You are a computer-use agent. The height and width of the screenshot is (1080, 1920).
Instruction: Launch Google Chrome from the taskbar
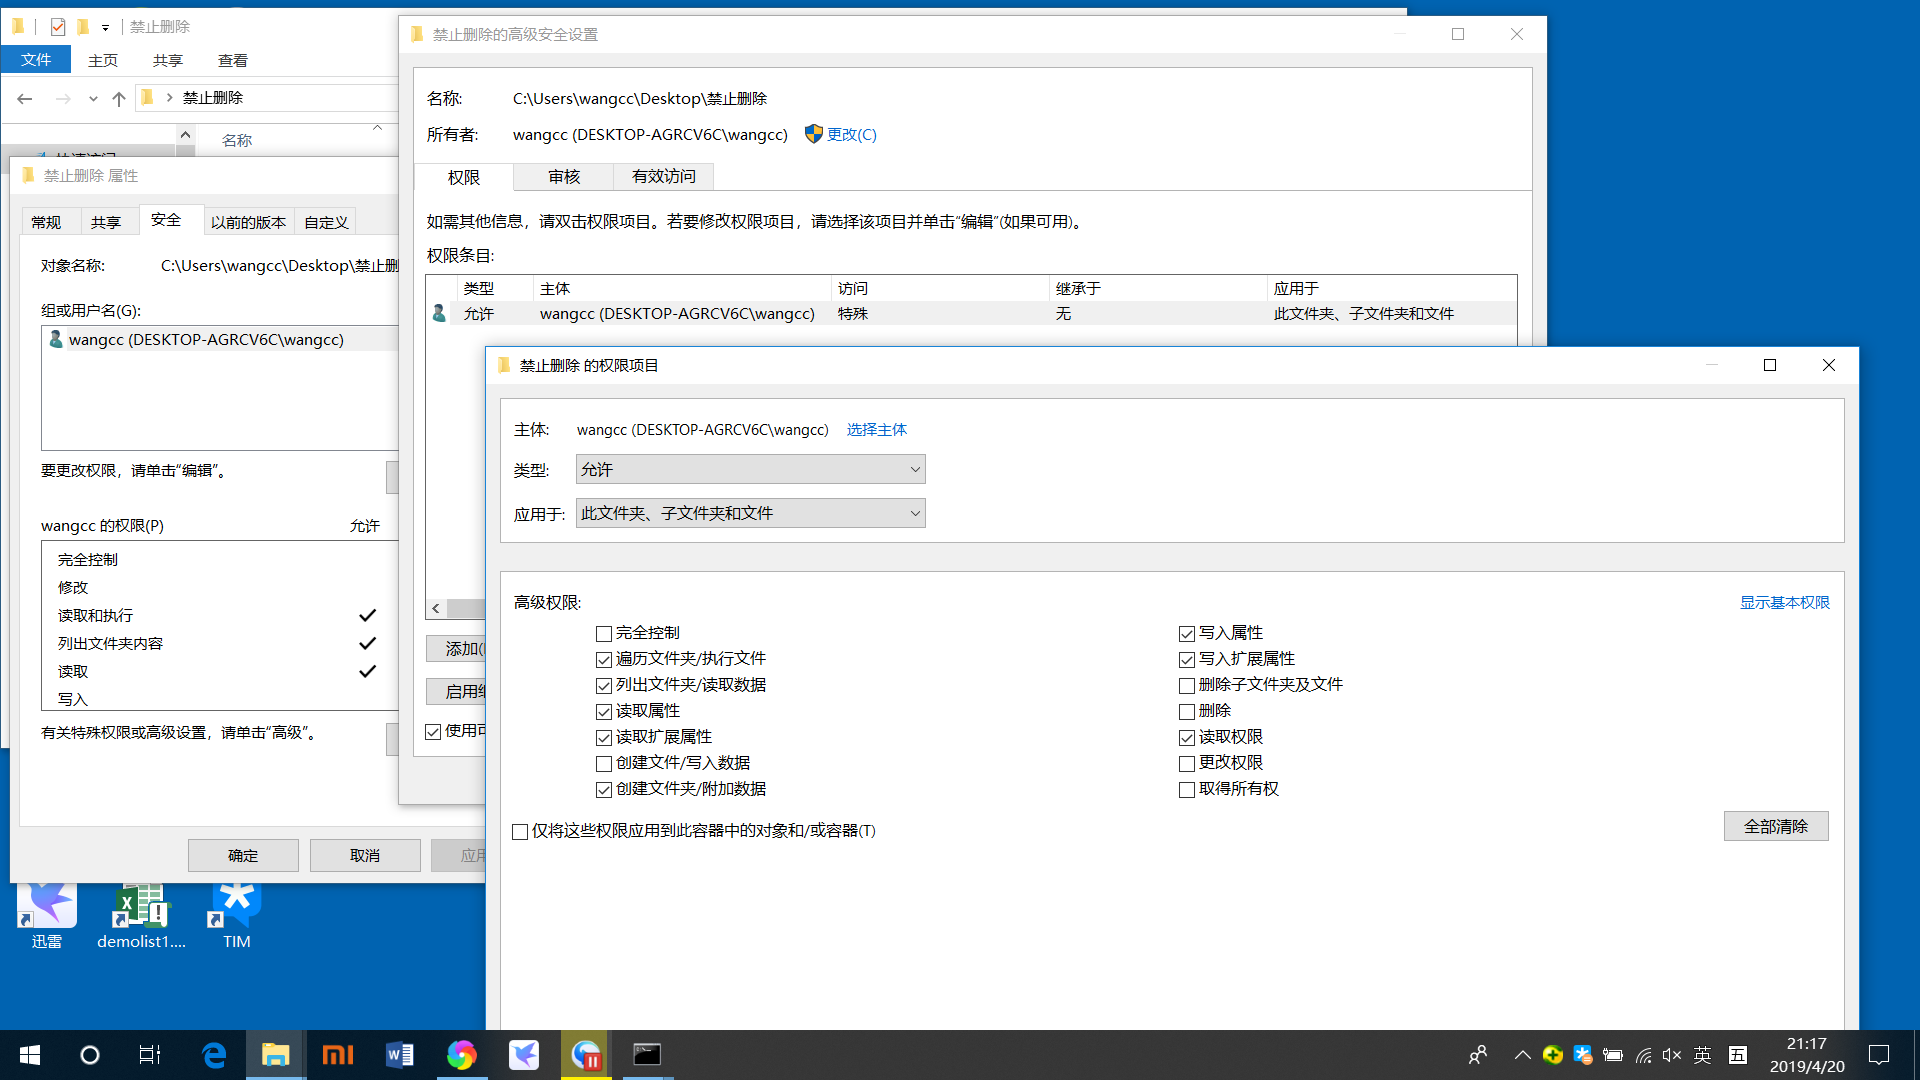(461, 1054)
